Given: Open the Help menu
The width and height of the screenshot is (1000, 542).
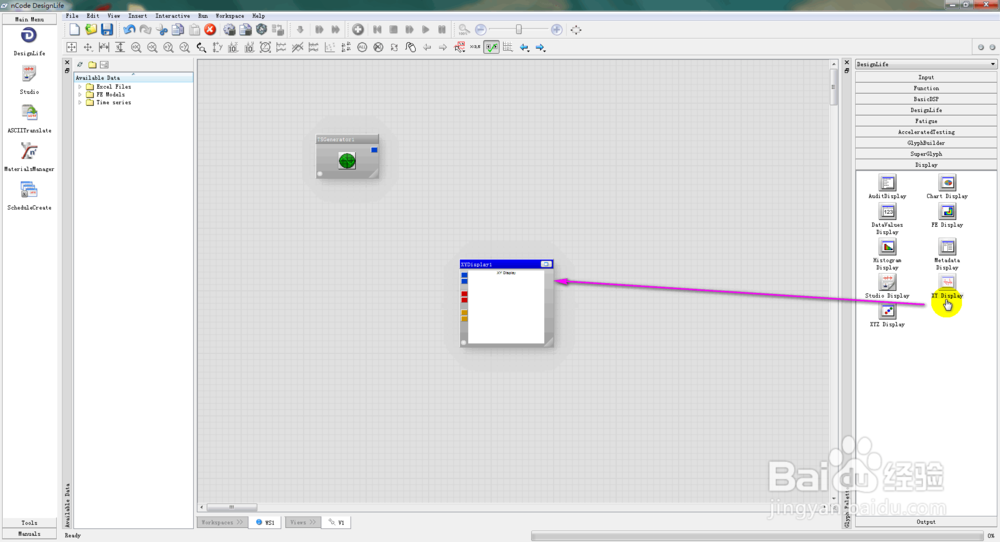Looking at the screenshot, I should 258,16.
